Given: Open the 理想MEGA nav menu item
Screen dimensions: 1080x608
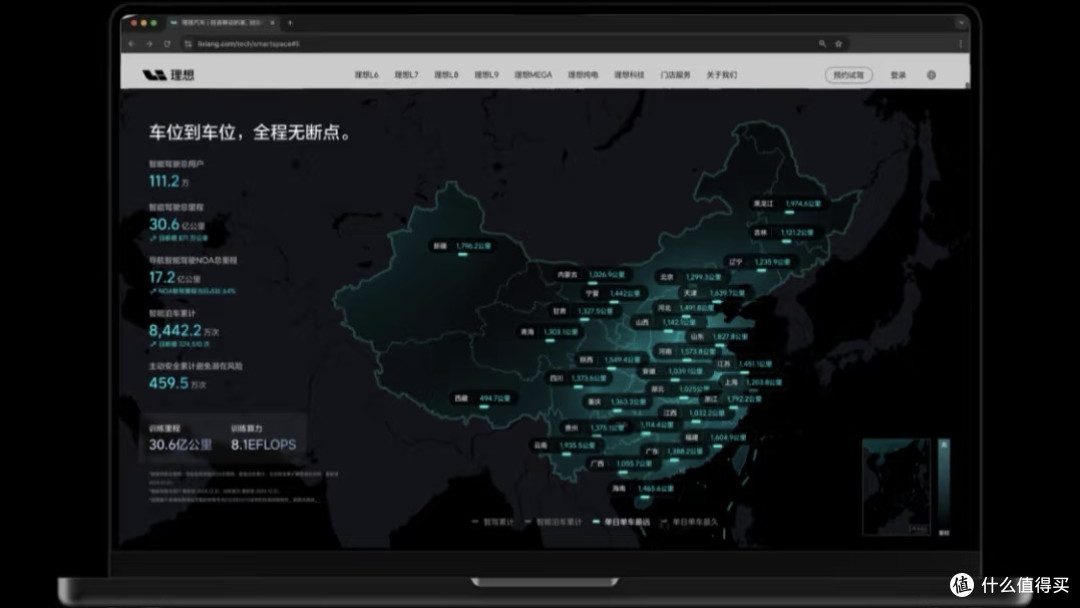Looking at the screenshot, I should coord(533,74).
